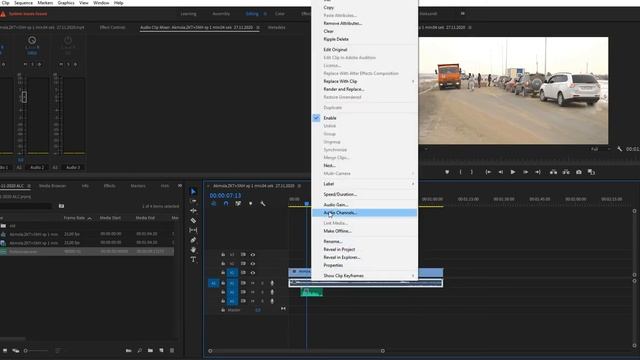Viewport: 640px width, 360px height.
Task: Toggle Snap magnet in timeline
Action: point(226,203)
